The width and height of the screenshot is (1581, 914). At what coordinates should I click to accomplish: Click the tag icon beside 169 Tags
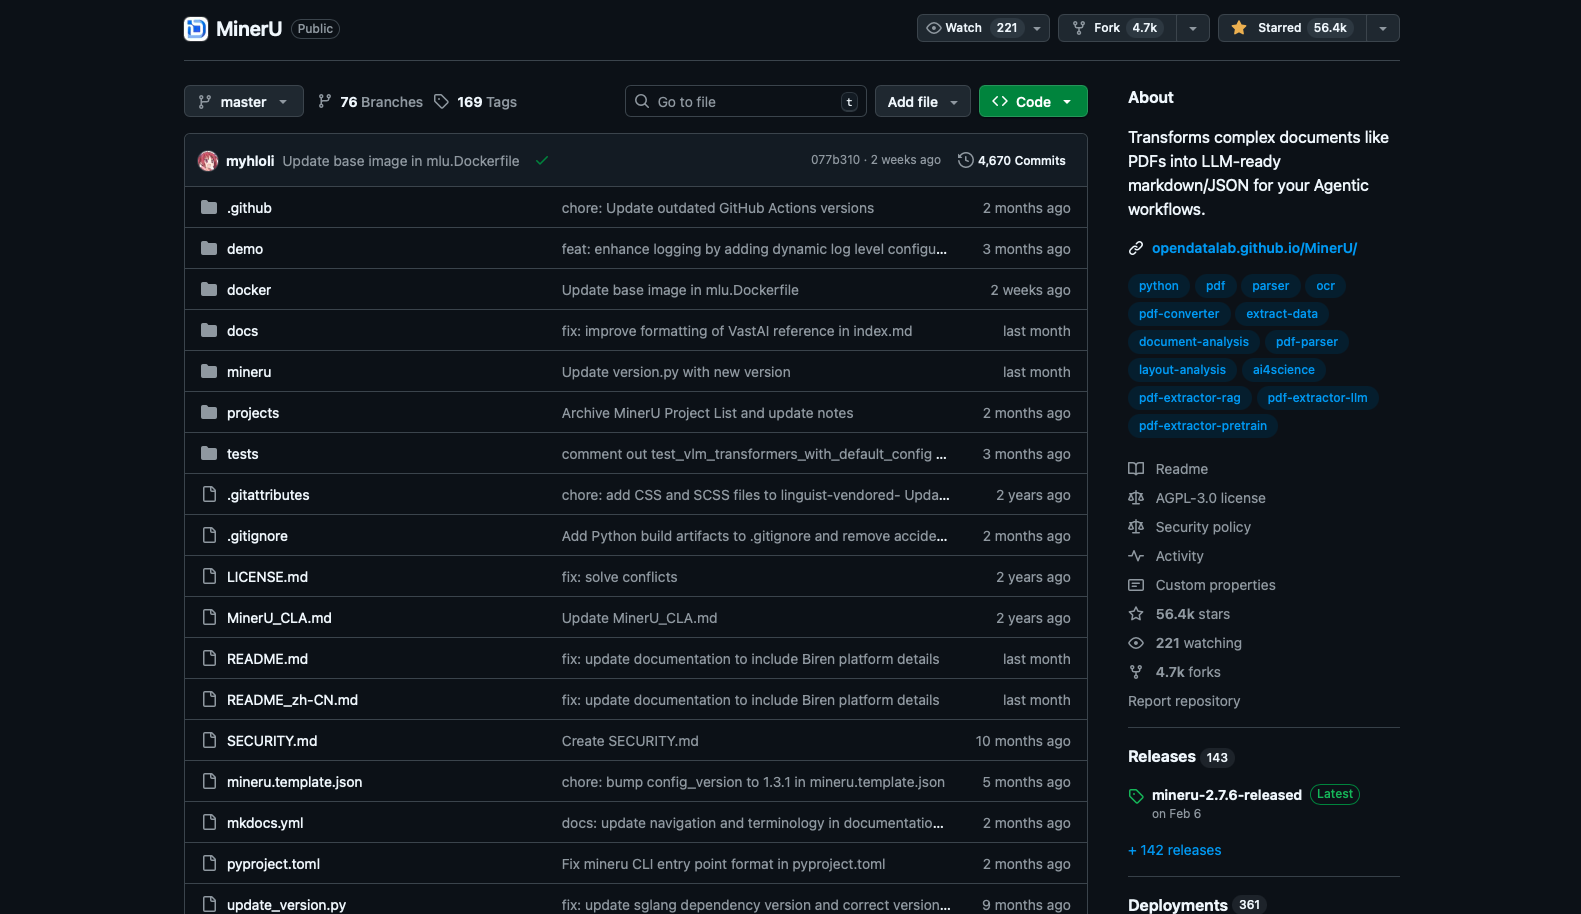[441, 102]
